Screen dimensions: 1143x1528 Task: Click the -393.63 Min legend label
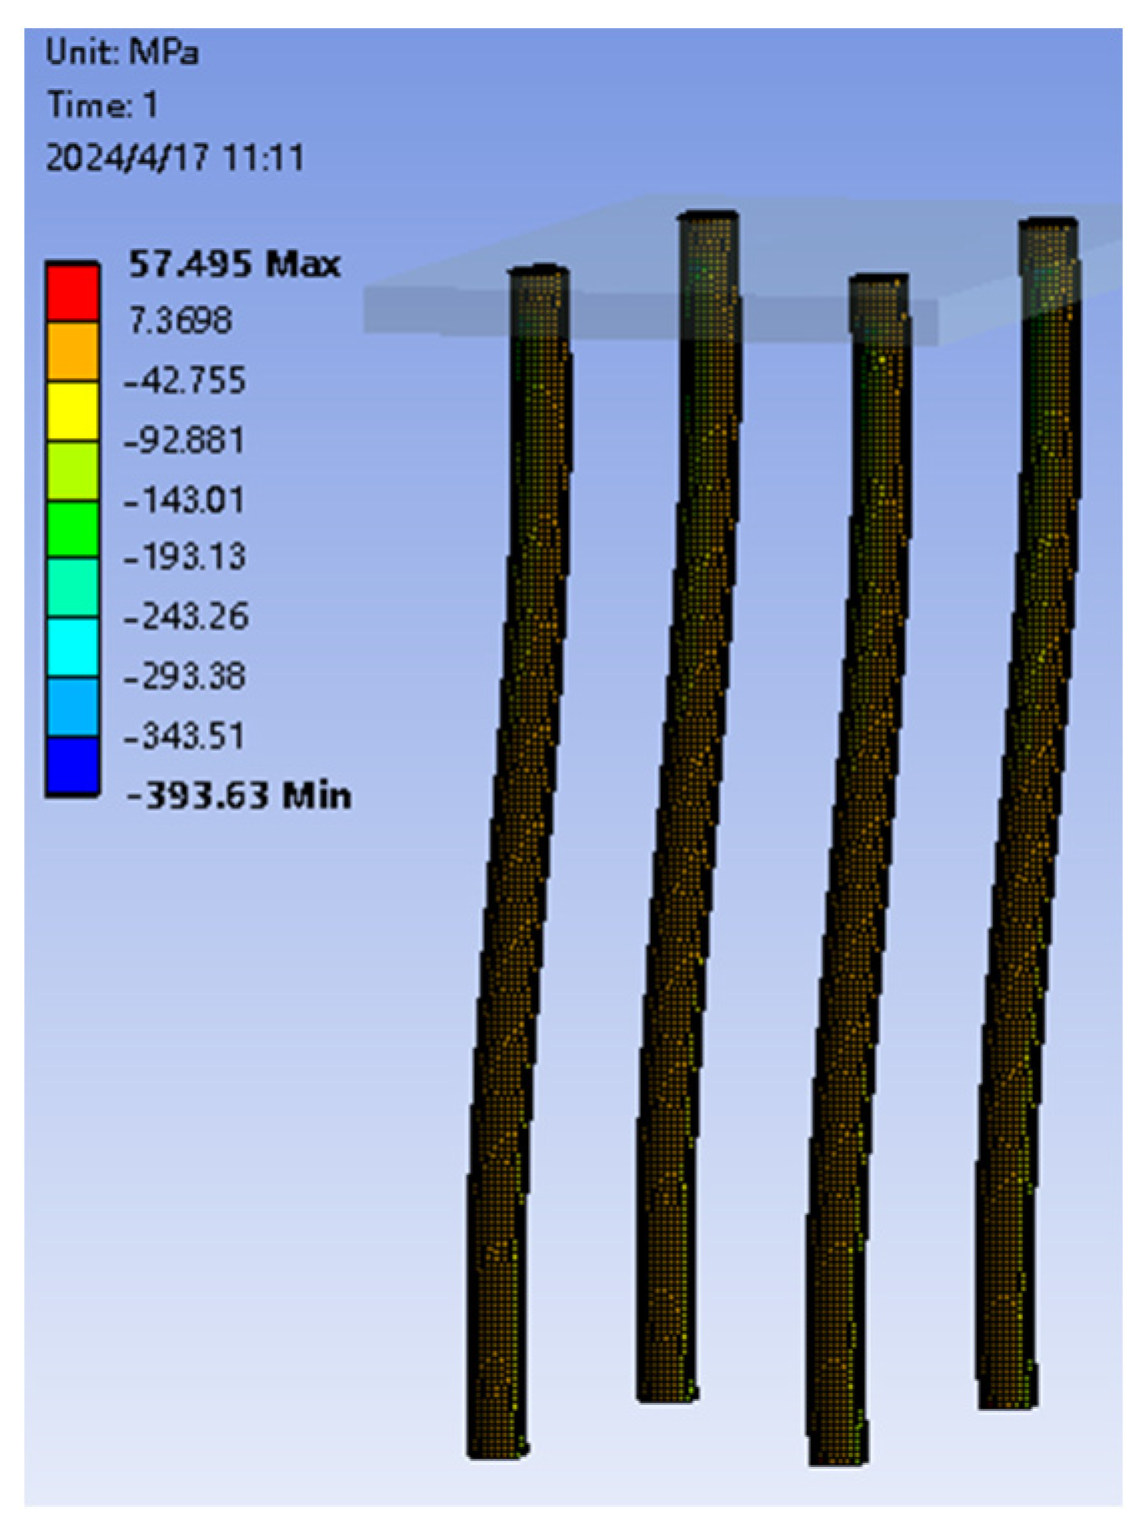(238, 796)
